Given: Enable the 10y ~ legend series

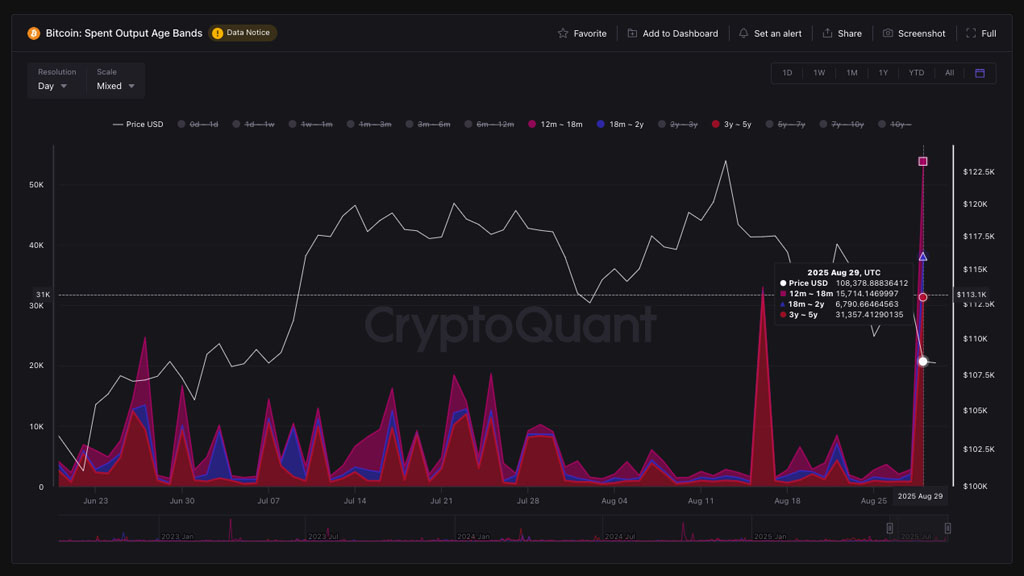Looking at the screenshot, I should pyautogui.click(x=895, y=124).
